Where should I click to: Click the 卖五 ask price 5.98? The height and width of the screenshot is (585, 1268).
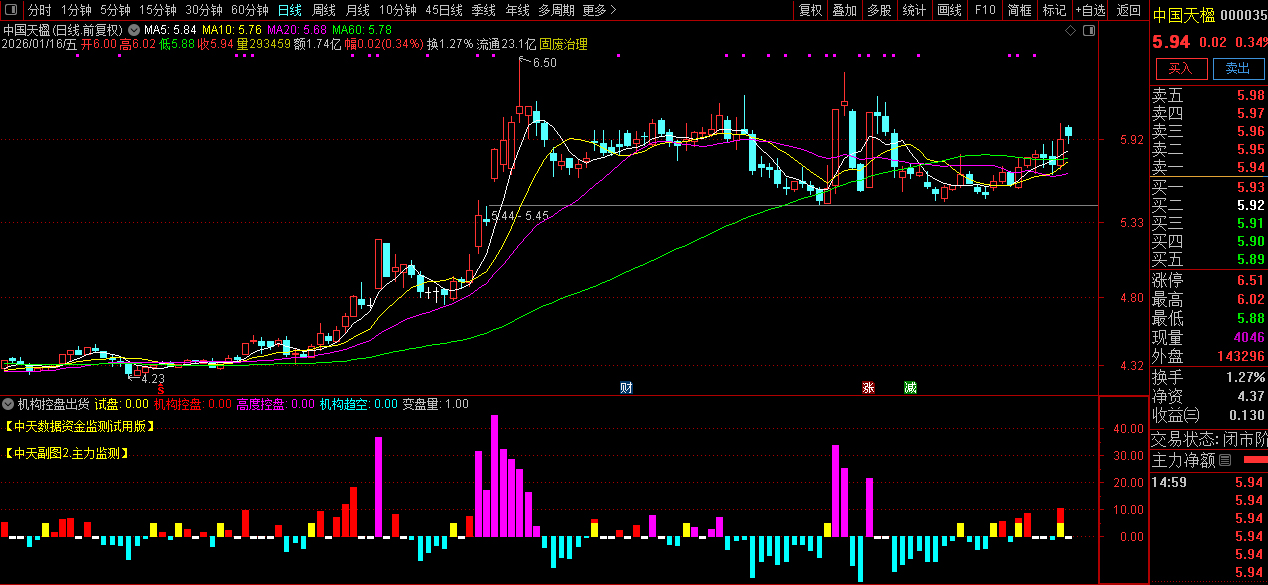pos(1250,95)
